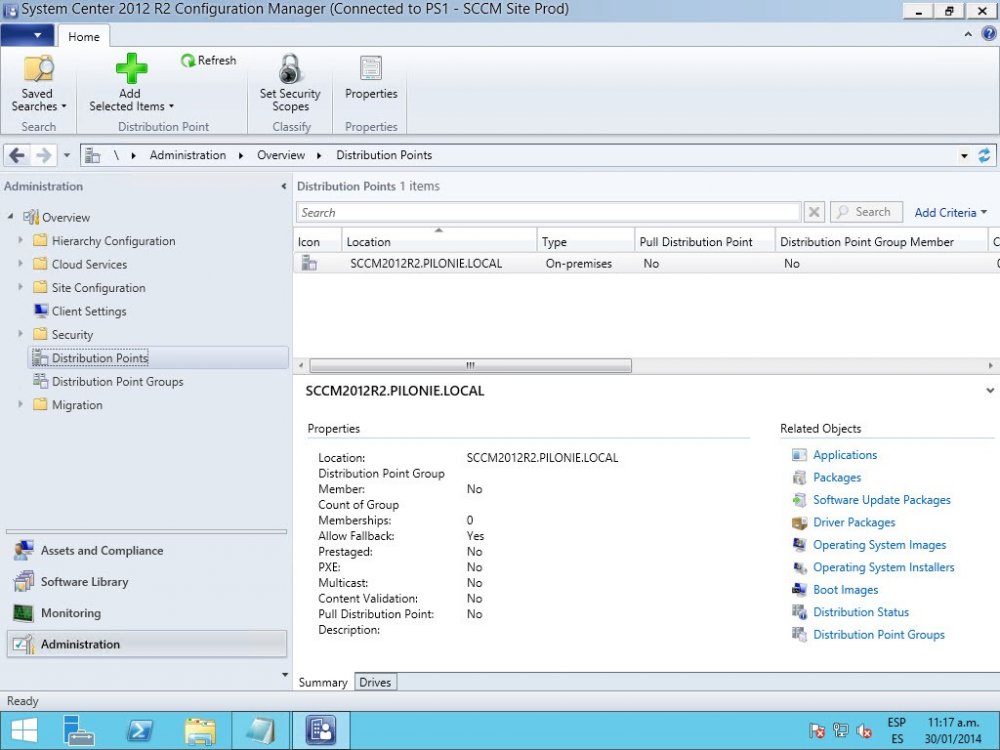Viewport: 1000px width, 750px height.
Task: Open Software Update Packages link
Action: (x=881, y=500)
